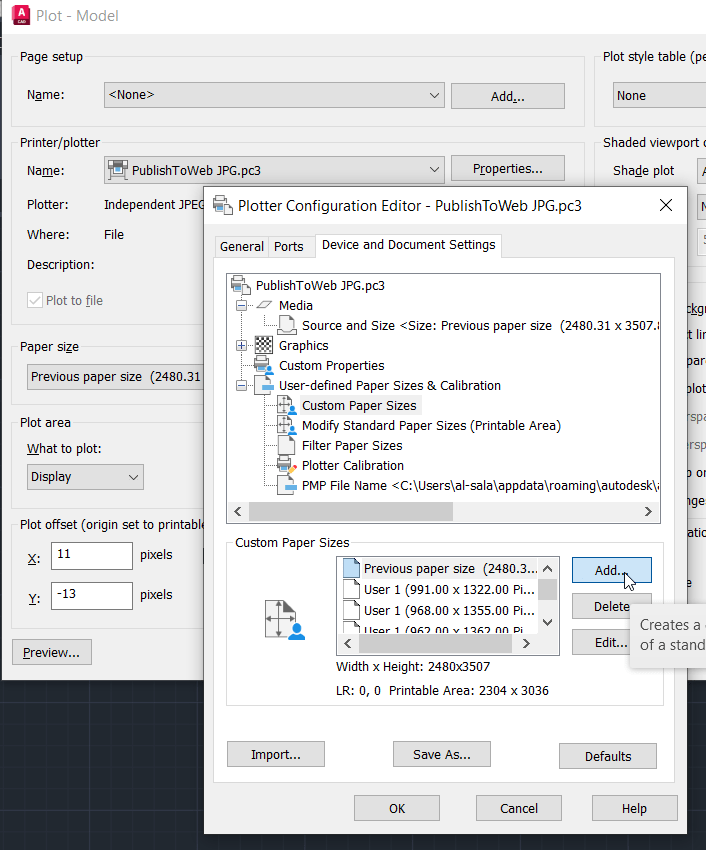
Task: Select Custom Paper Sizes tree item
Action: pos(360,405)
